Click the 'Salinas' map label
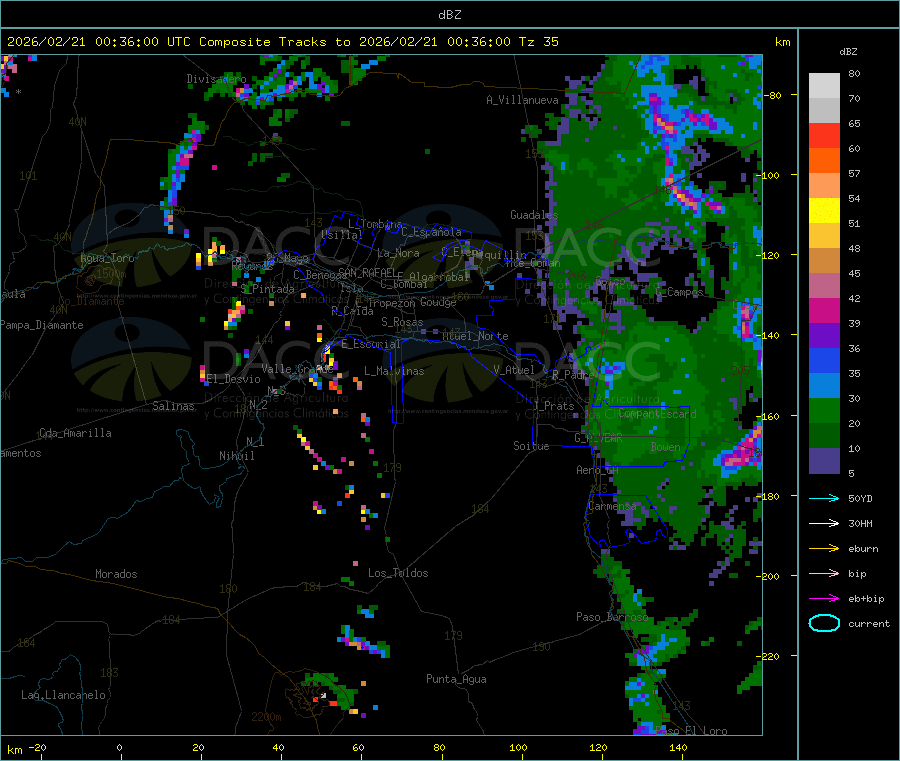 pyautogui.click(x=173, y=406)
